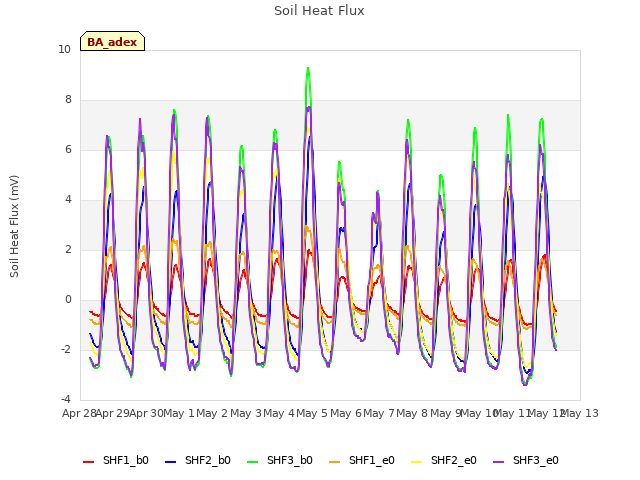
Task: Click the orange SHF1_e0 legend color marker
Action: coord(335,462)
